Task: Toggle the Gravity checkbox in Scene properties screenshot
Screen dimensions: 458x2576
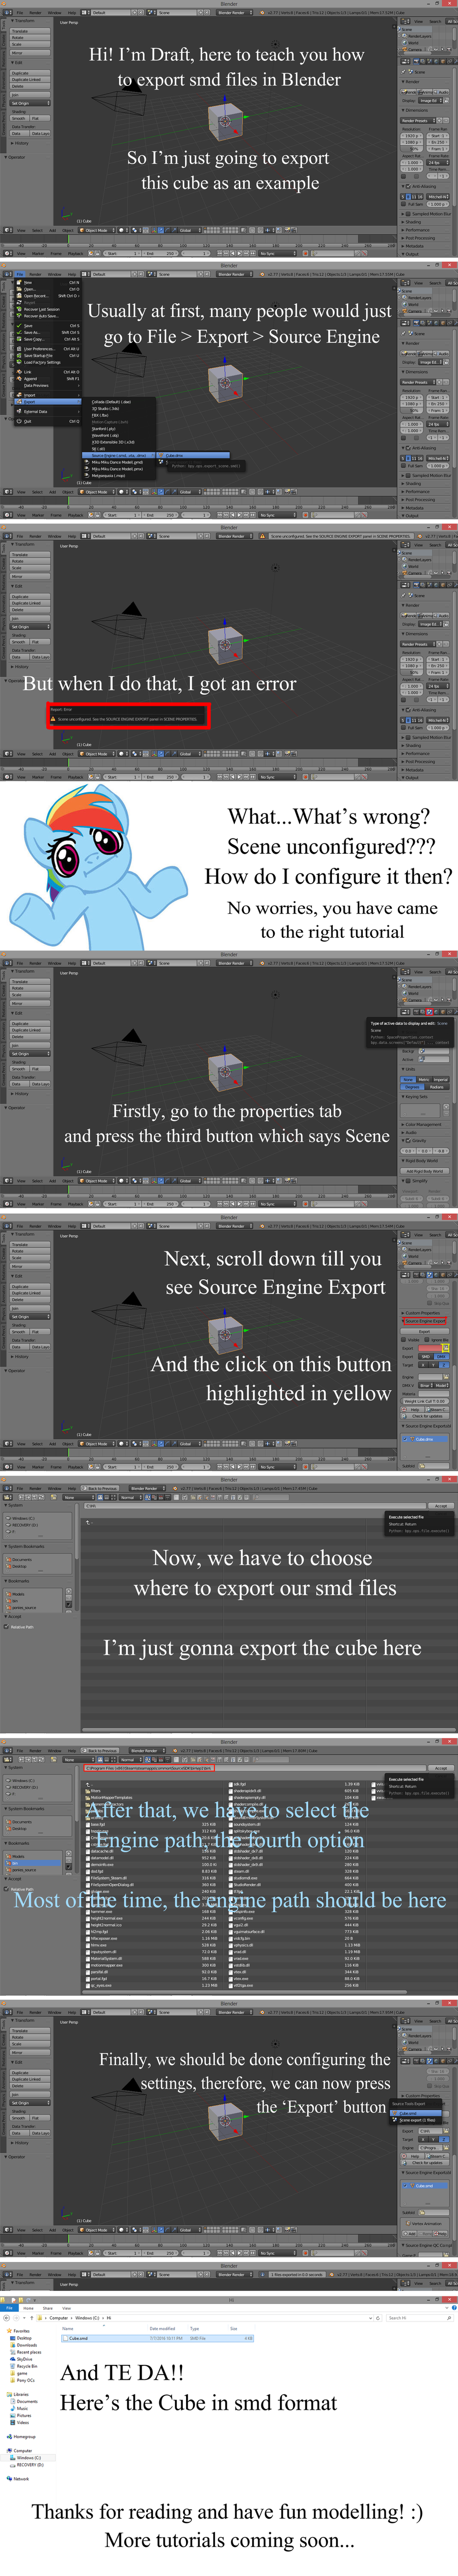Action: click(409, 1140)
